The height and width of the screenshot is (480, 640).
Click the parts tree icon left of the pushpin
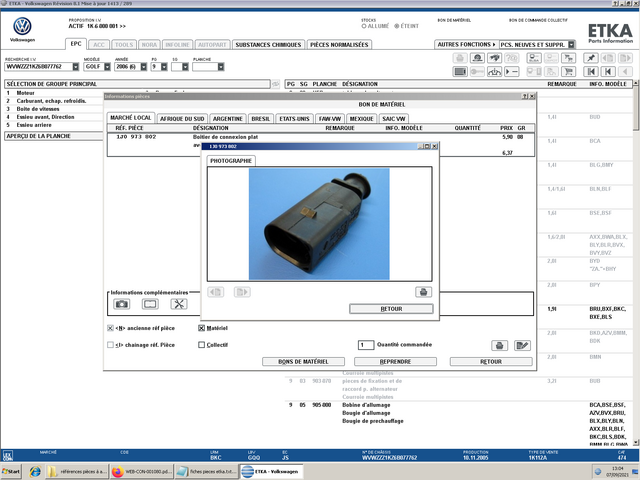click(568, 58)
